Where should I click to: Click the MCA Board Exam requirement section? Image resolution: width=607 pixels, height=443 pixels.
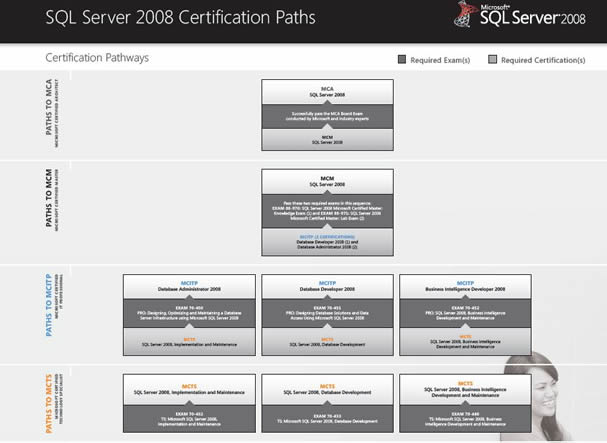328,116
